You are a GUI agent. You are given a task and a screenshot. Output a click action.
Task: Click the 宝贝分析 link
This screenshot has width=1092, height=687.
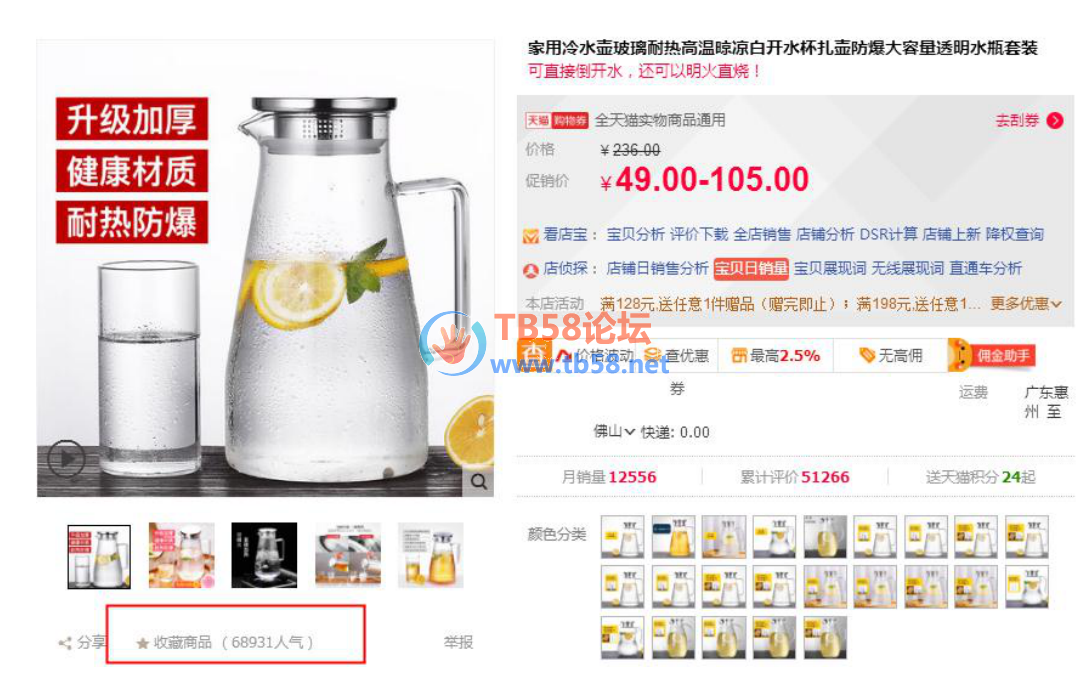tap(635, 234)
